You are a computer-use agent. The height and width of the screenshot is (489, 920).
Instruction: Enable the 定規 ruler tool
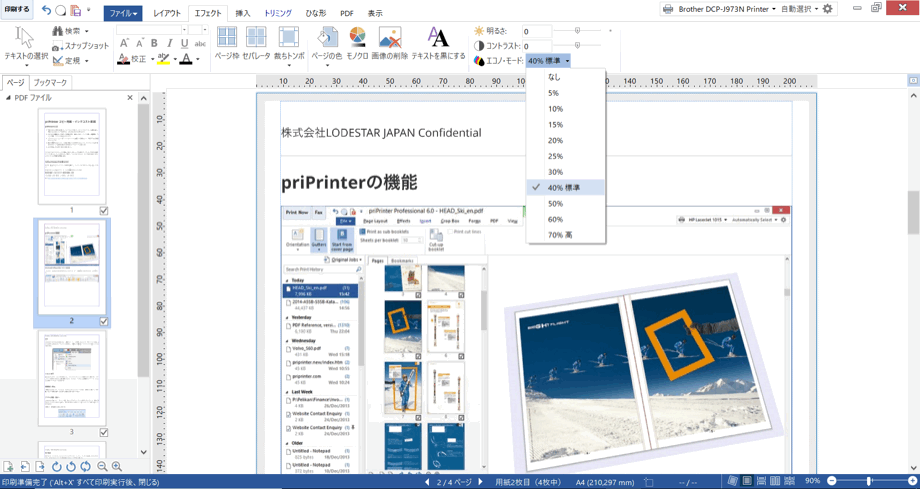coord(70,60)
